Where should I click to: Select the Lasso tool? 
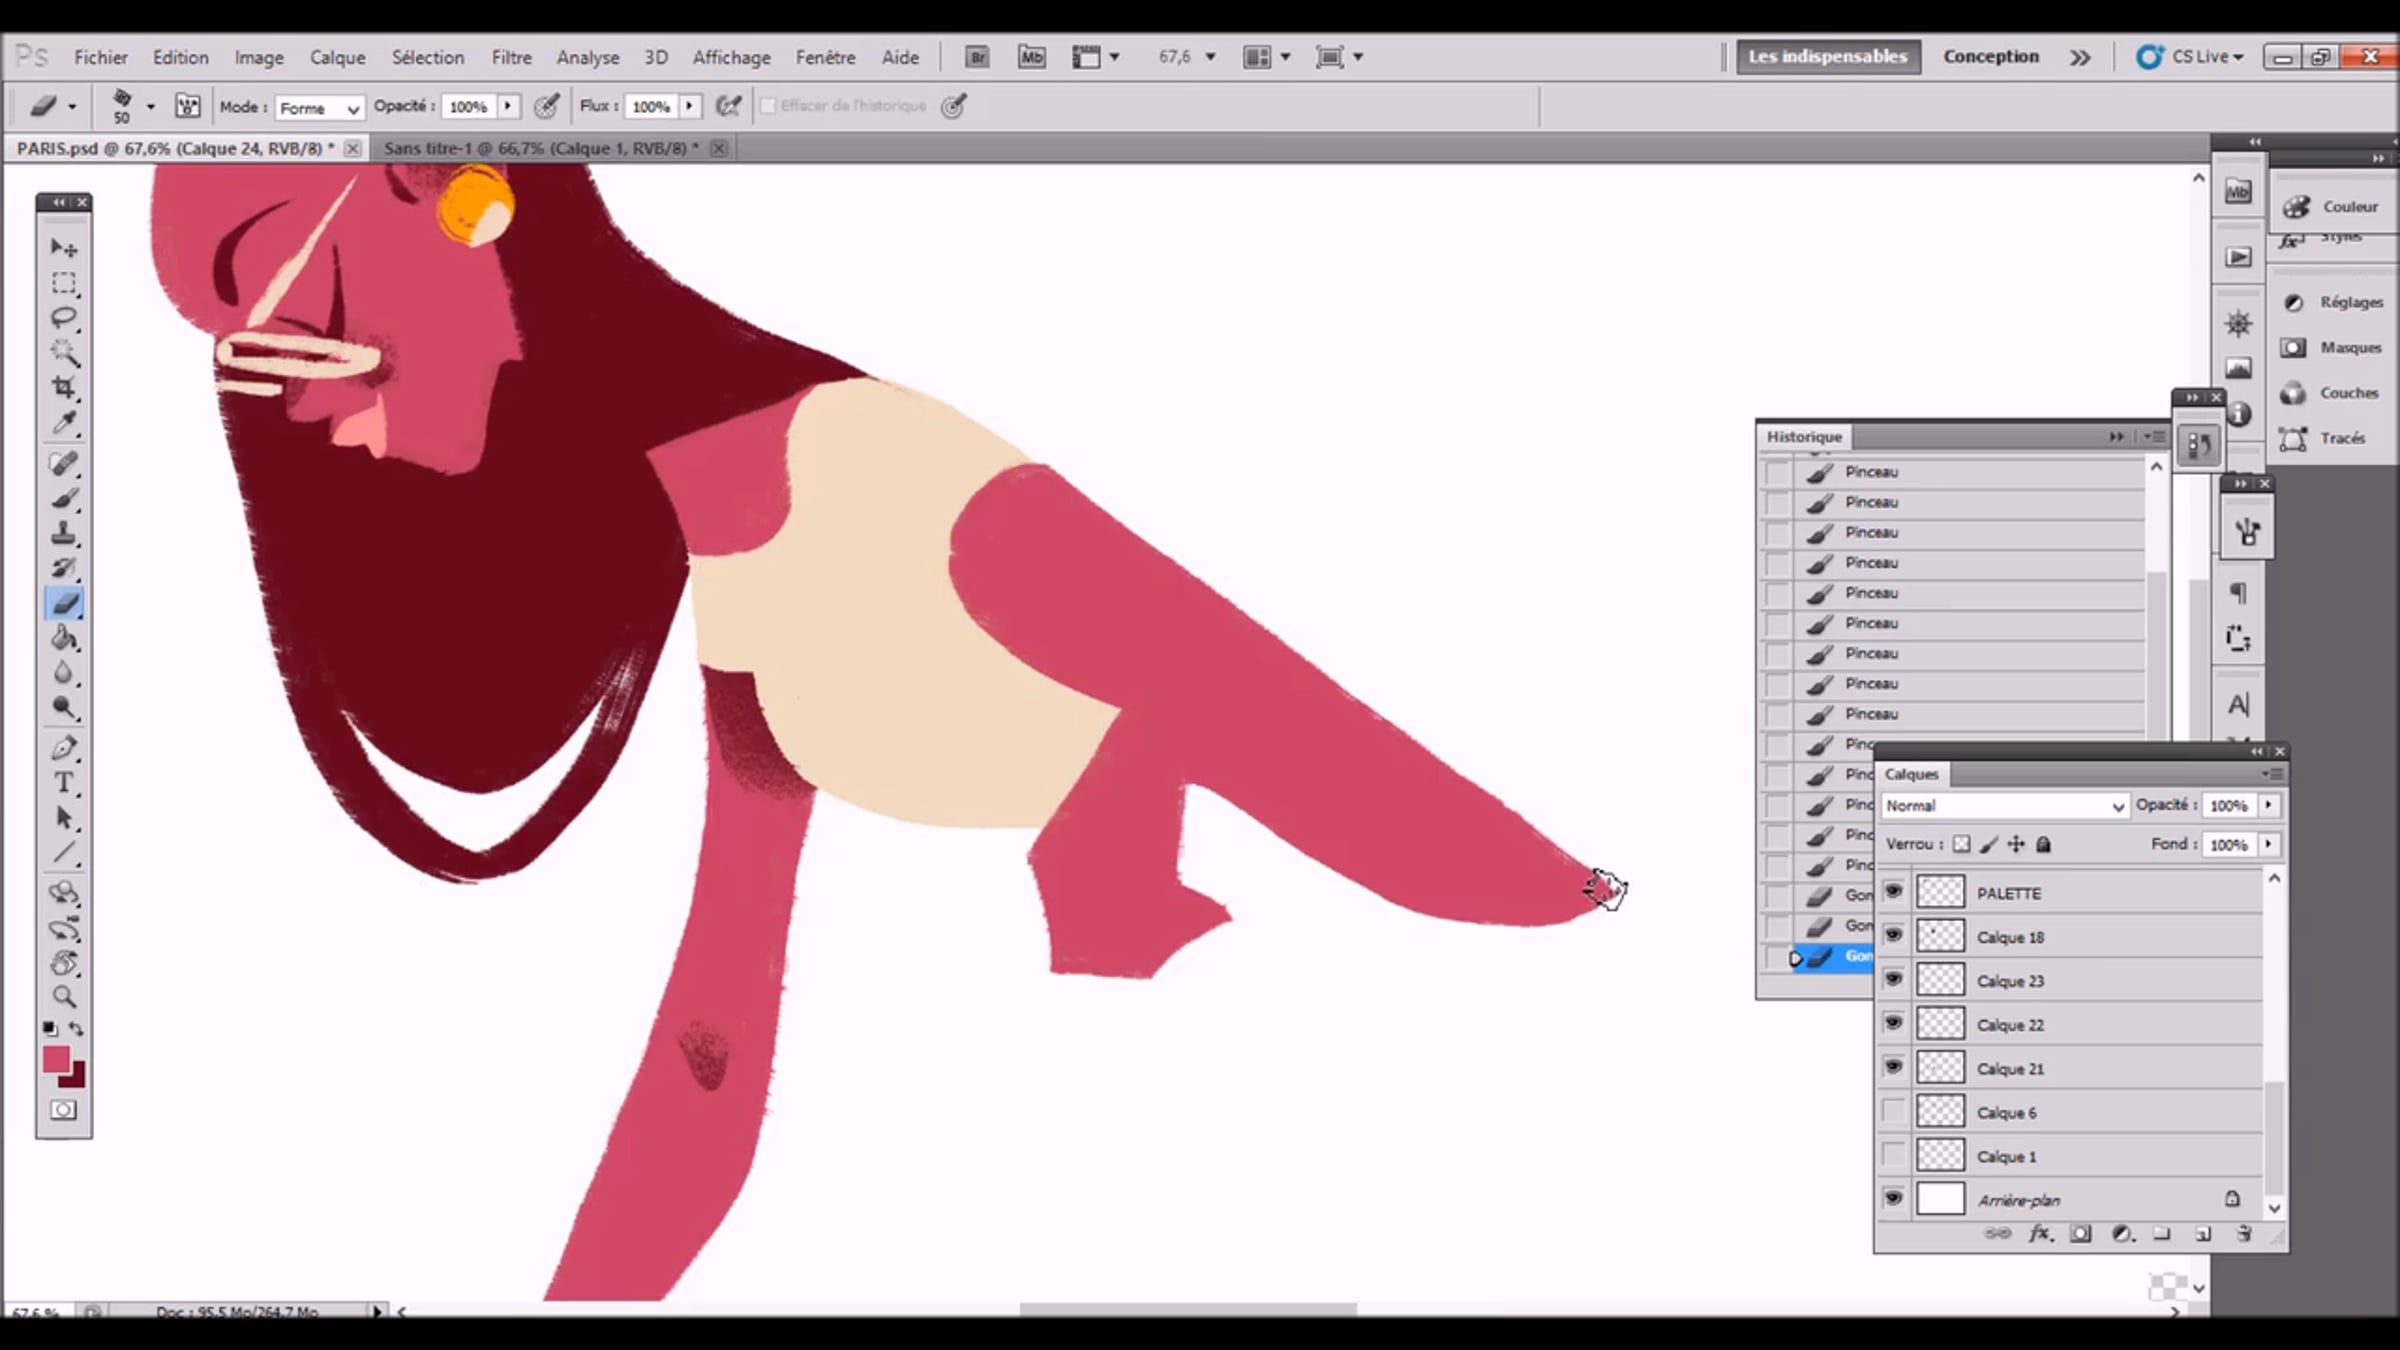tap(64, 318)
